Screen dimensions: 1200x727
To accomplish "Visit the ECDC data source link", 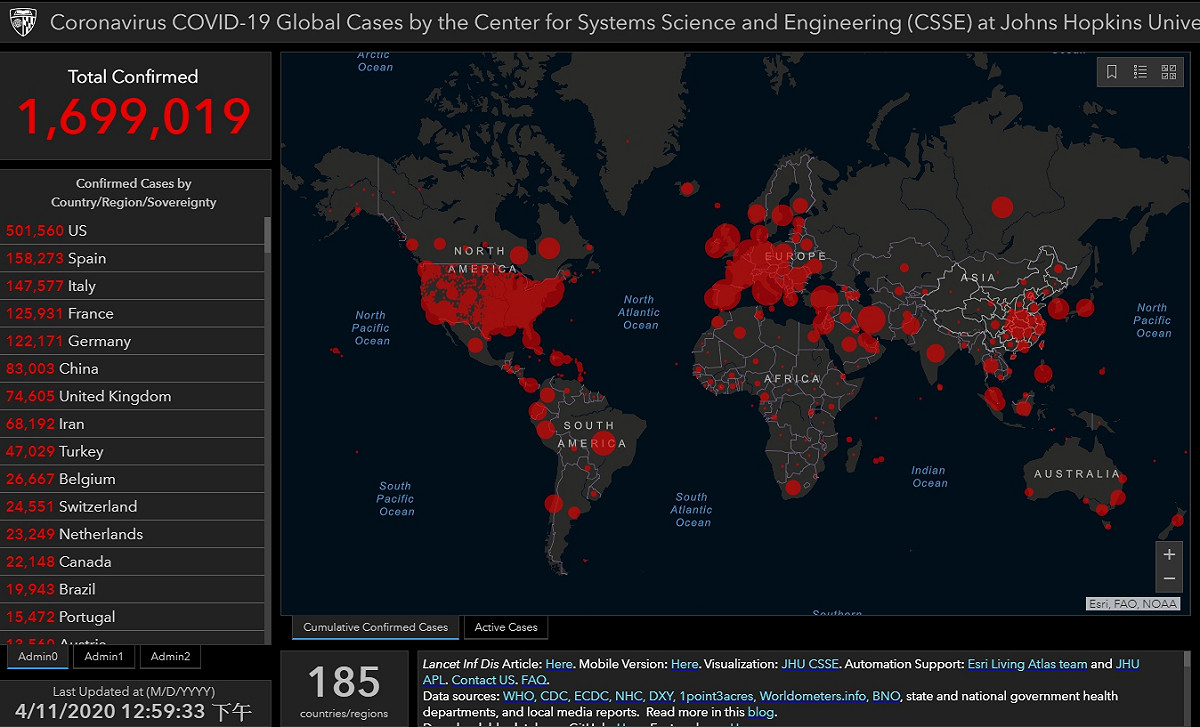I will pyautogui.click(x=591, y=696).
